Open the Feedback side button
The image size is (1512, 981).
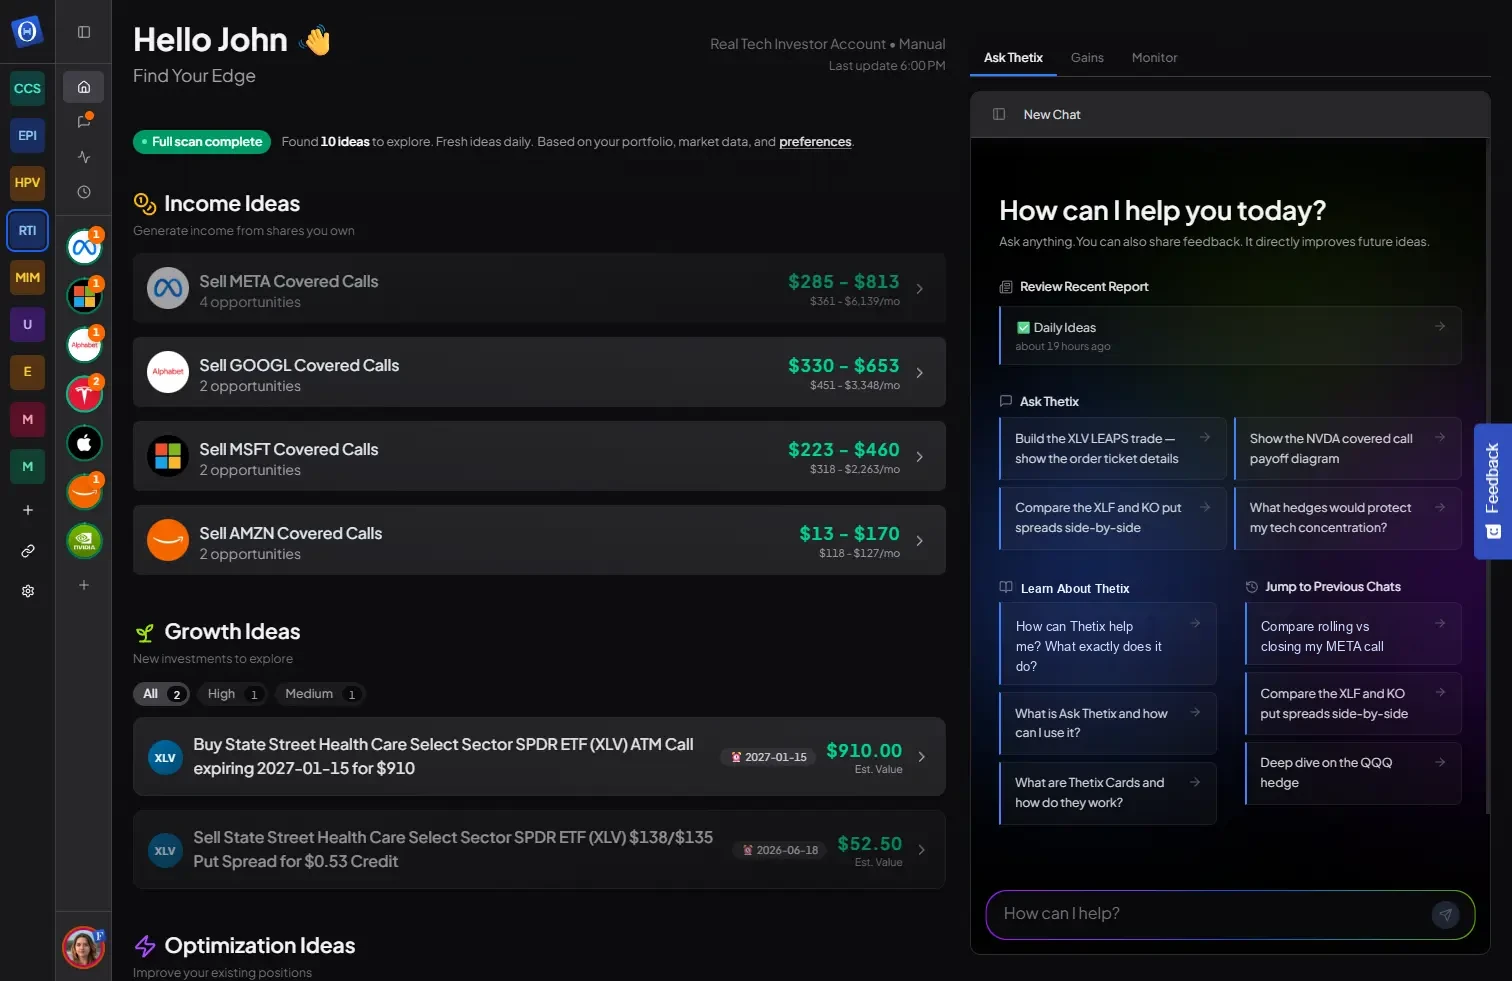[x=1493, y=491]
